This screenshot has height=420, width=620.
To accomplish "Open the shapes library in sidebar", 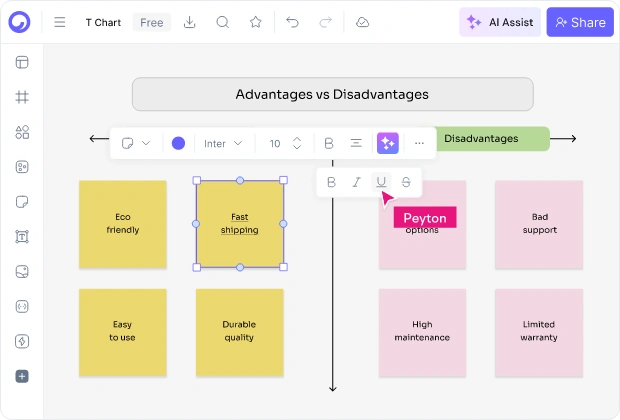I will coord(22,132).
